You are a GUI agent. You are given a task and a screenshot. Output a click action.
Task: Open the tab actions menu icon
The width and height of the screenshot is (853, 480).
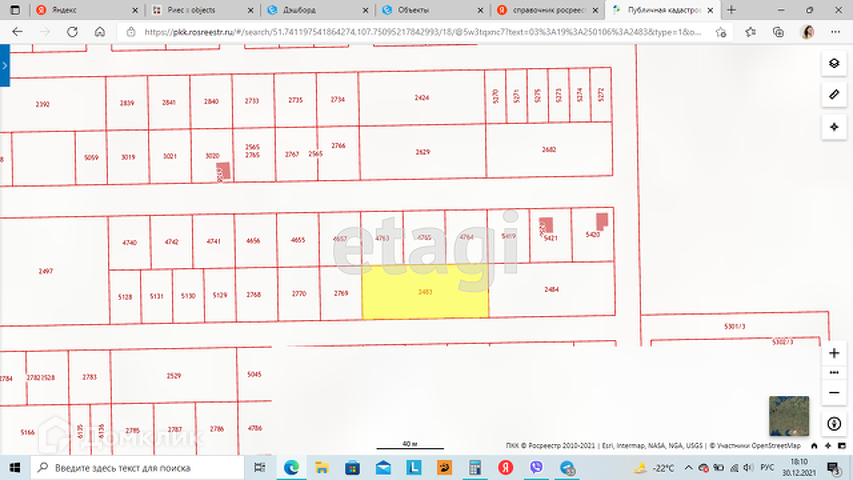coord(15,10)
